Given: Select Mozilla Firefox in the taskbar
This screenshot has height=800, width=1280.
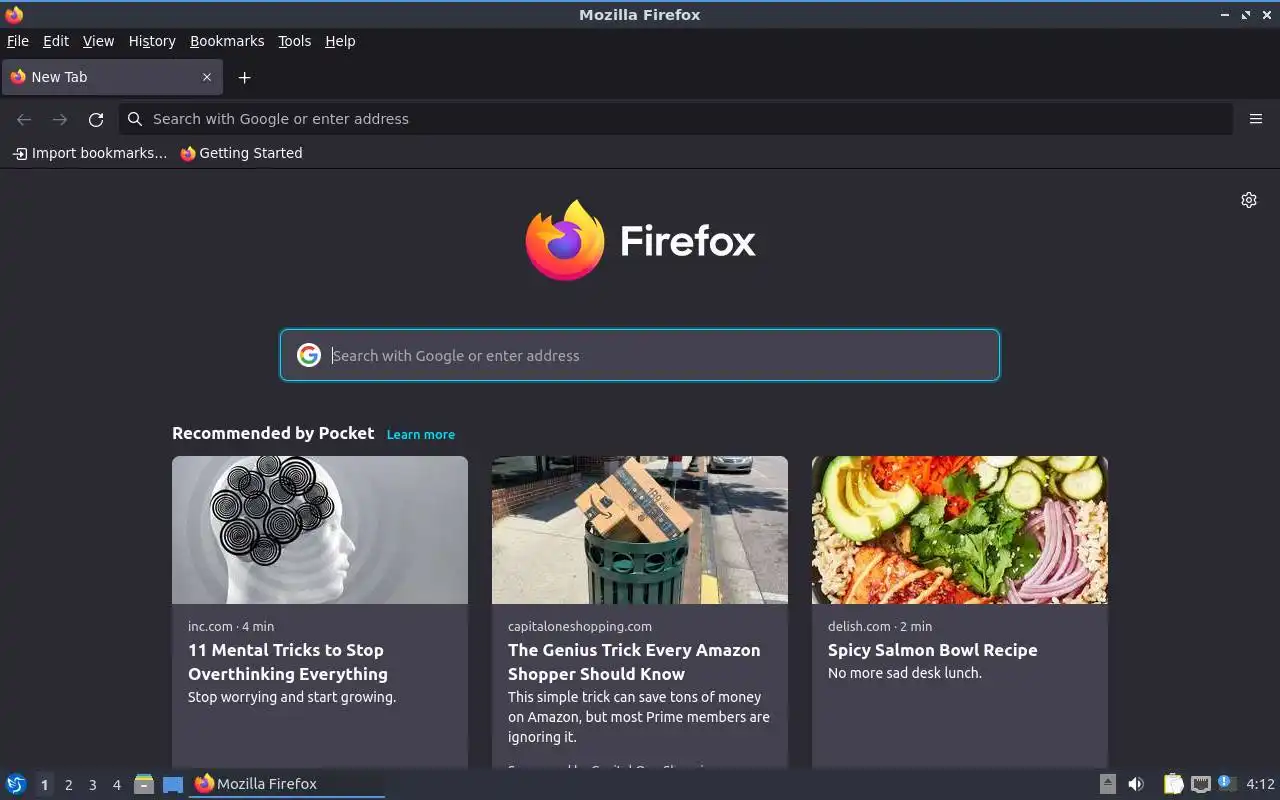Looking at the screenshot, I should (x=287, y=784).
